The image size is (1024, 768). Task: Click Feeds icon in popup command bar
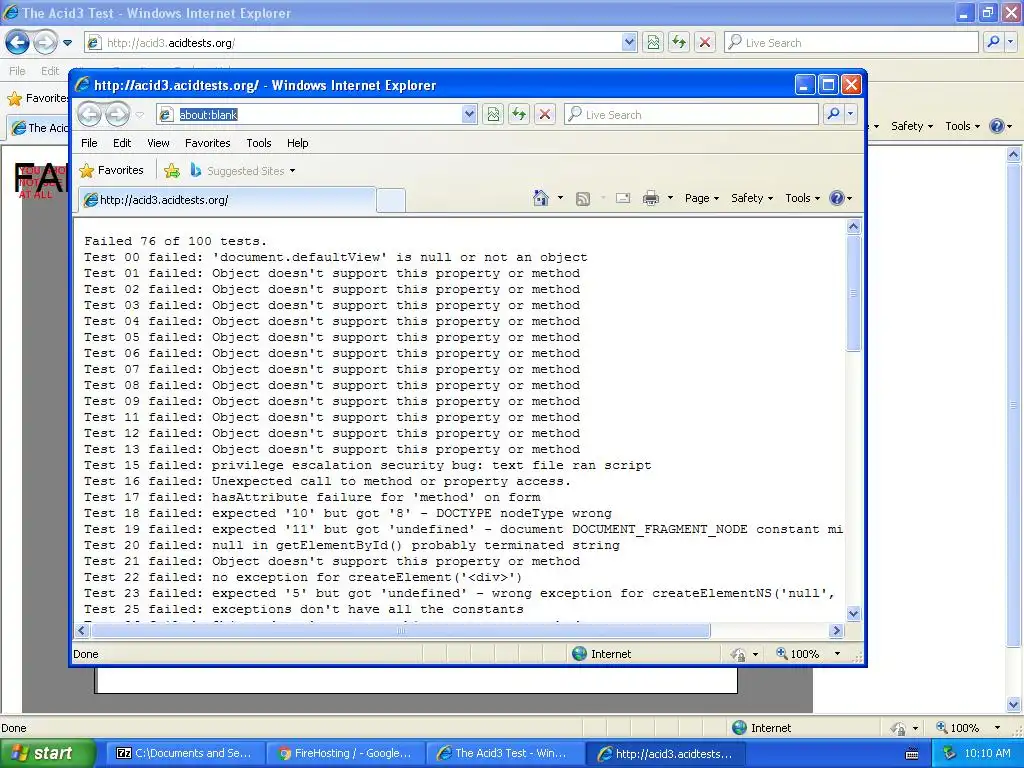(x=583, y=198)
